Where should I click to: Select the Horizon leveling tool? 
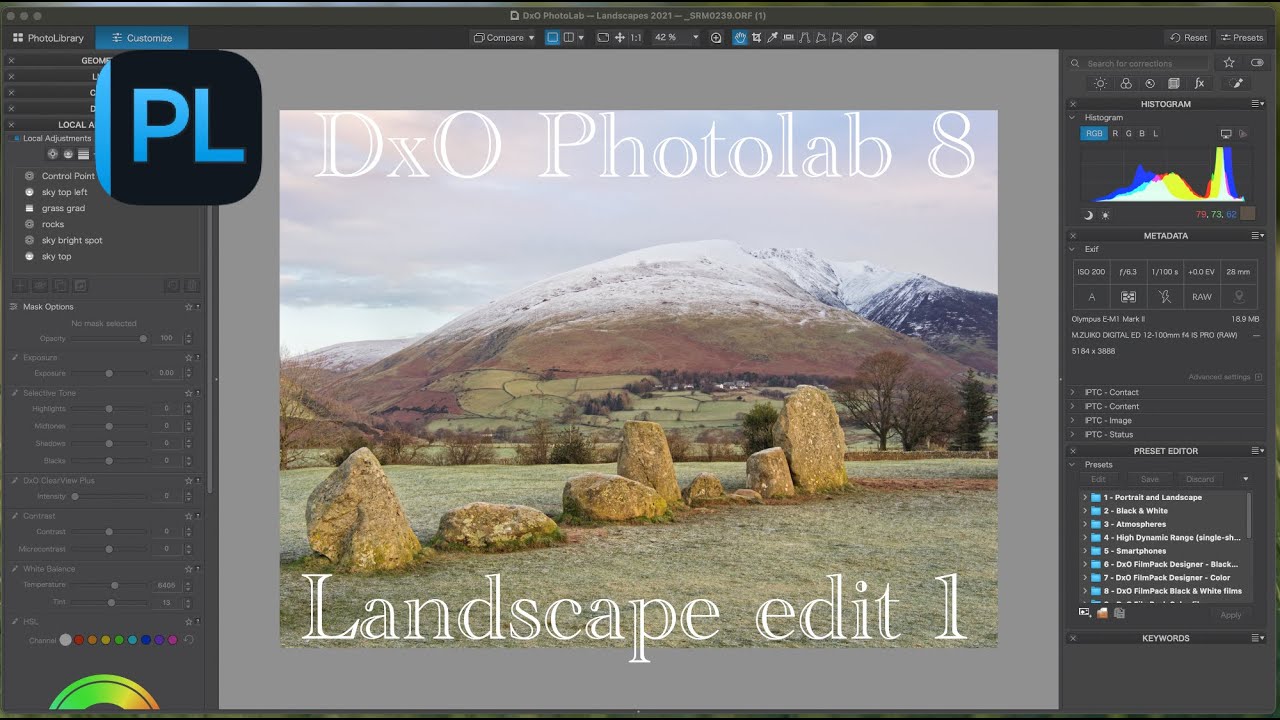click(789, 37)
